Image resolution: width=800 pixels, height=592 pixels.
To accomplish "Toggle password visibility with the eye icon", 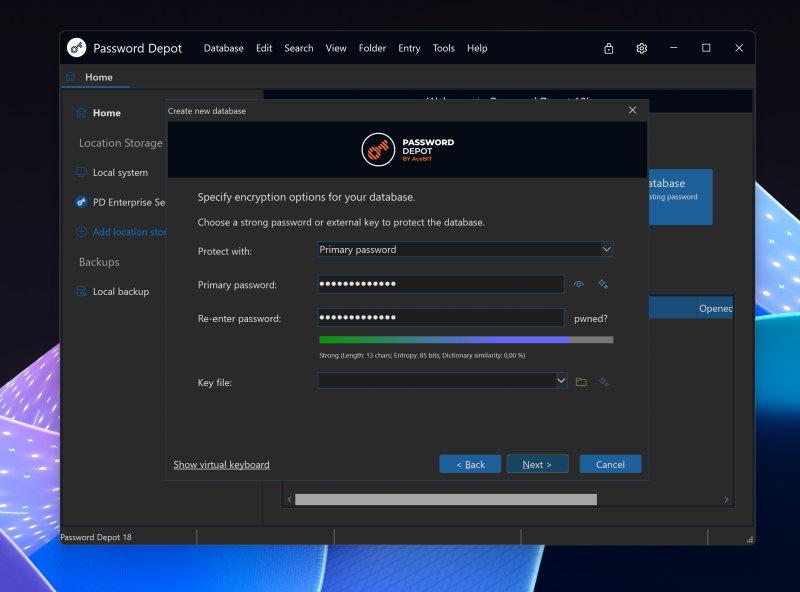I will 579,284.
